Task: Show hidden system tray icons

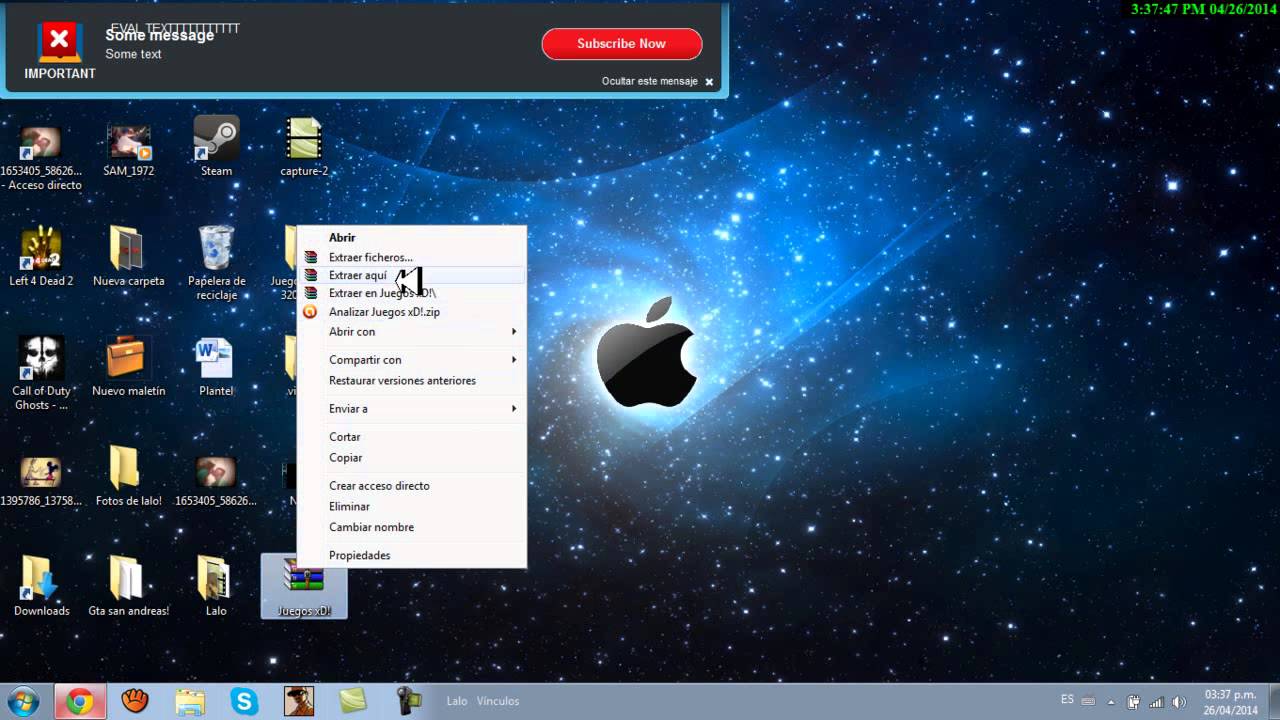Action: [1113, 702]
